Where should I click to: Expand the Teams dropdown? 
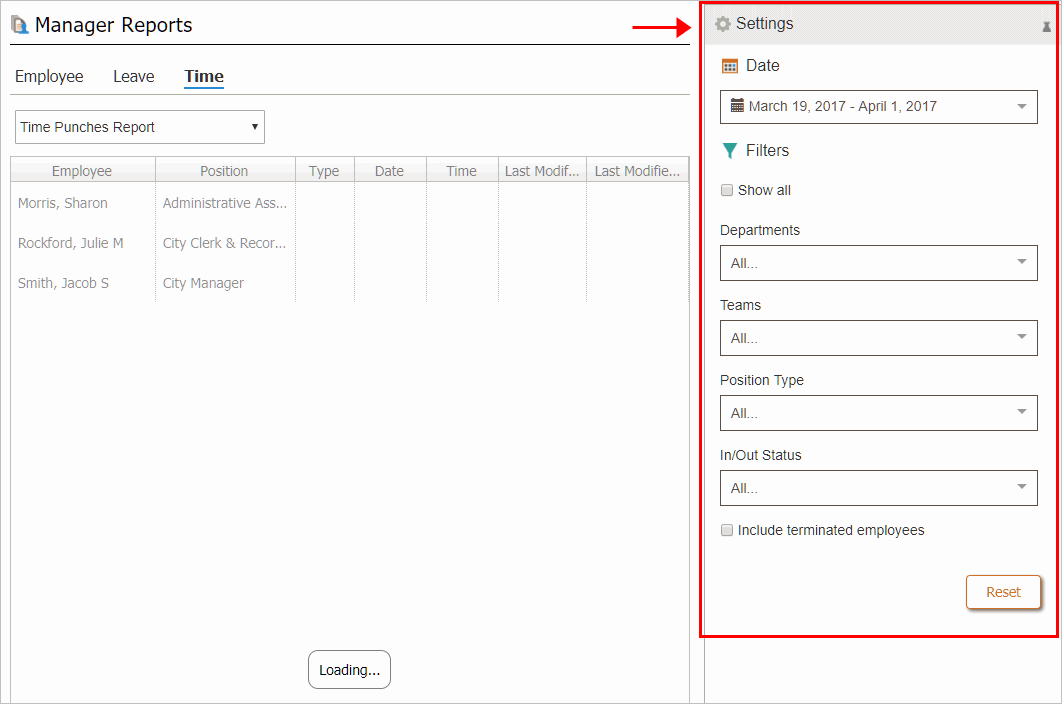pos(878,338)
